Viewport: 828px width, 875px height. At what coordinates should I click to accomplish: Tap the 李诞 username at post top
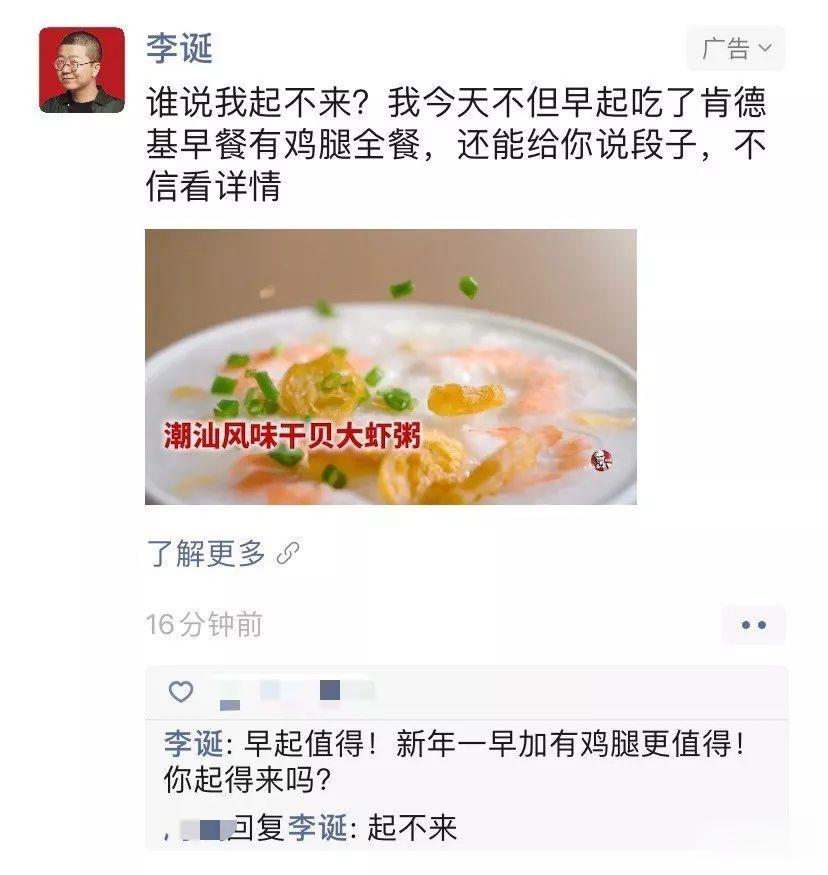(179, 48)
